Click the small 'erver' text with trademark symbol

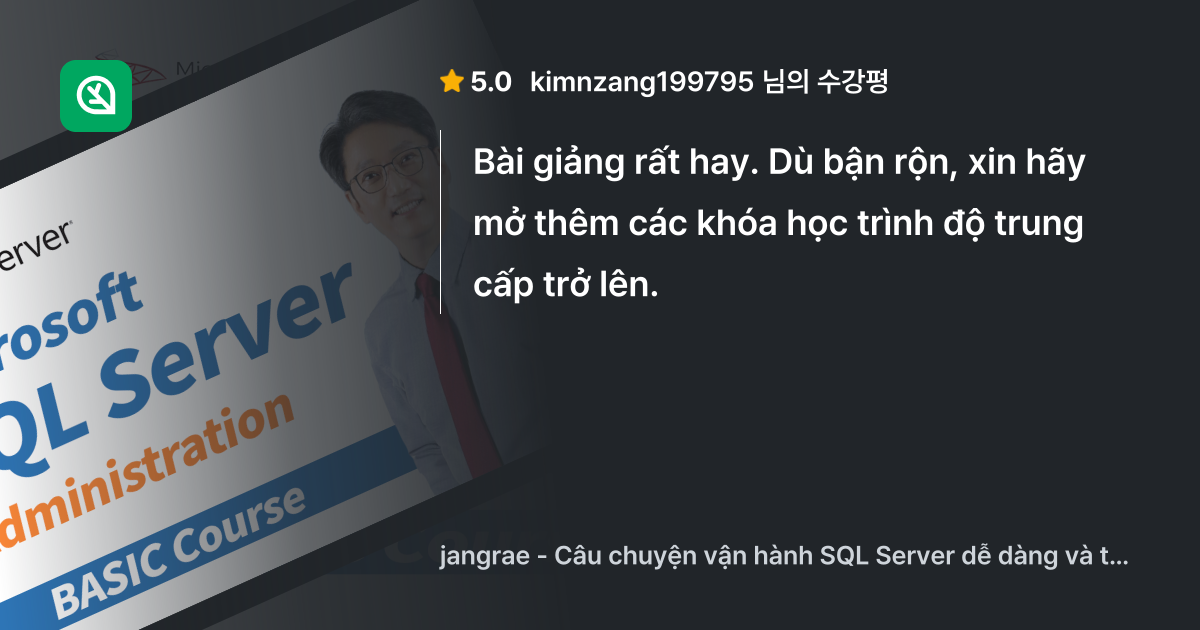coord(35,243)
